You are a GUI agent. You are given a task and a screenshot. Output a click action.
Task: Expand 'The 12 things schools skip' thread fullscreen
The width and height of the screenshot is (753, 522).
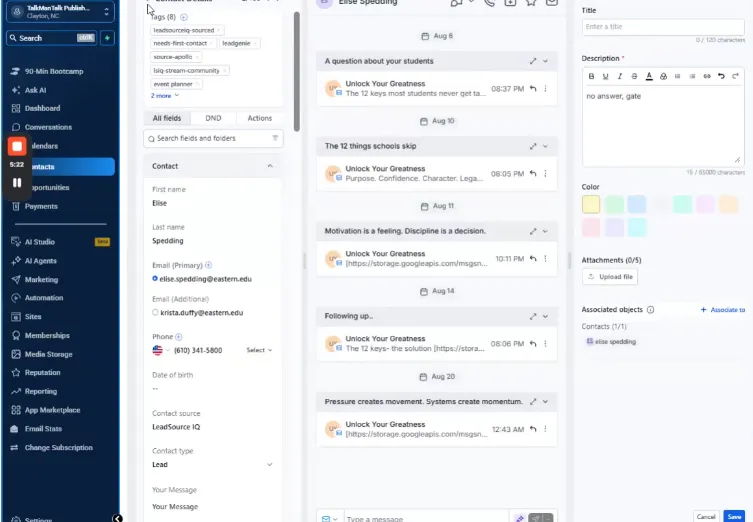click(x=533, y=146)
